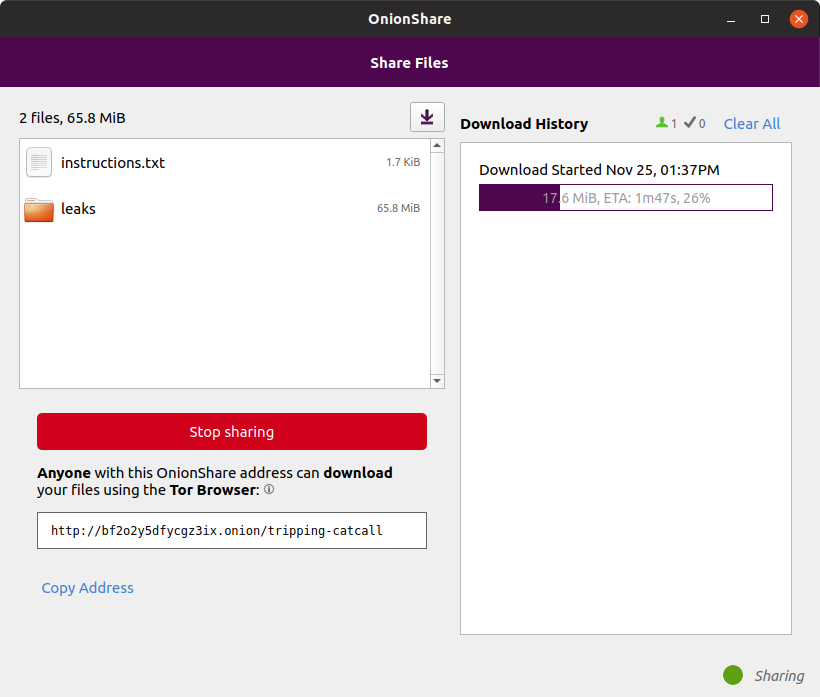Maximize the OnionShare window
Screen dimensions: 820x697
coord(765,19)
